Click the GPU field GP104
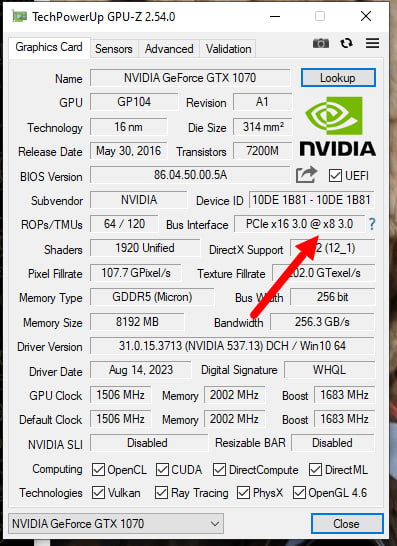This screenshot has width=397, height=546. [134, 102]
